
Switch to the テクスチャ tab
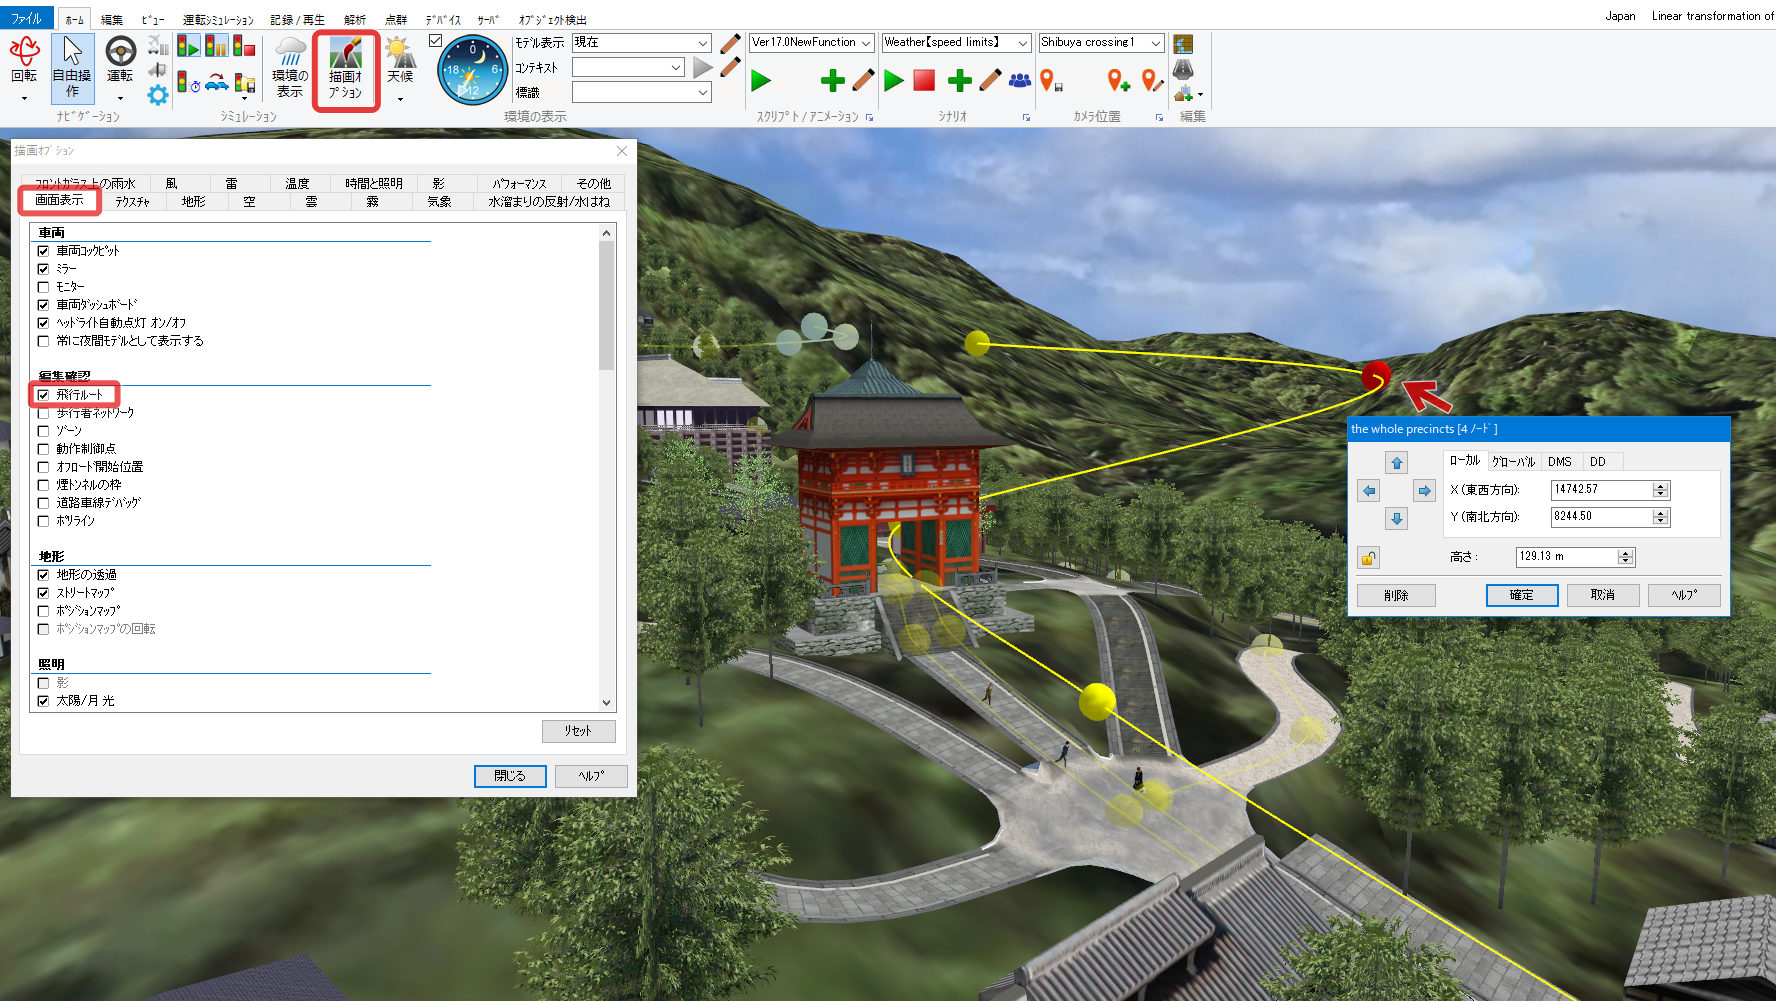132,202
